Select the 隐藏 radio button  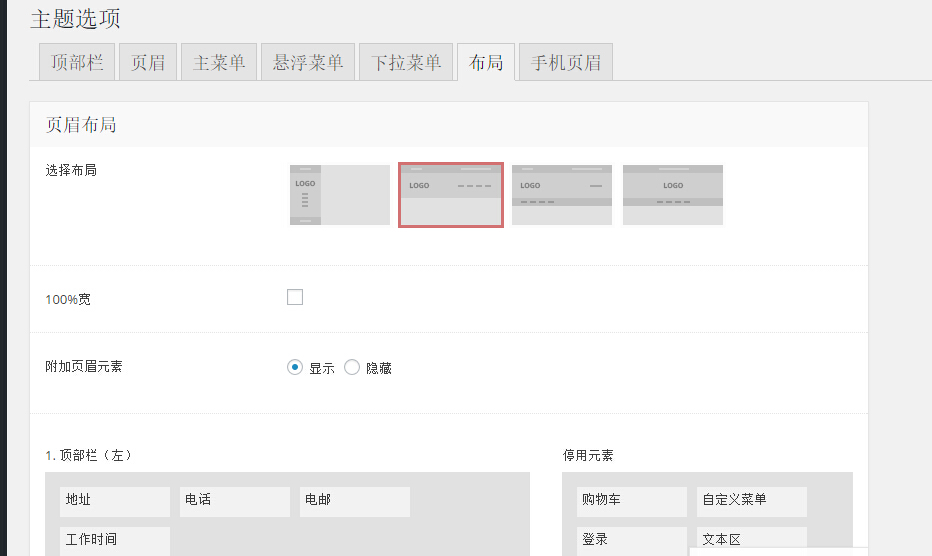pyautogui.click(x=352, y=367)
